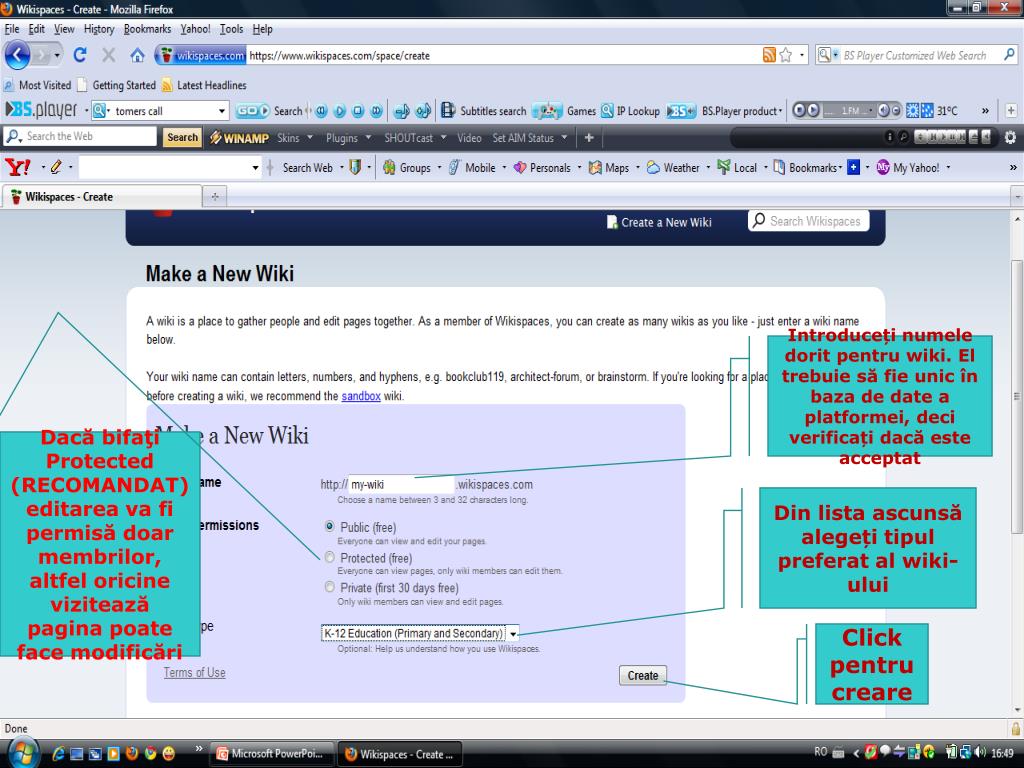Select the Public (free) permission option

330,526
